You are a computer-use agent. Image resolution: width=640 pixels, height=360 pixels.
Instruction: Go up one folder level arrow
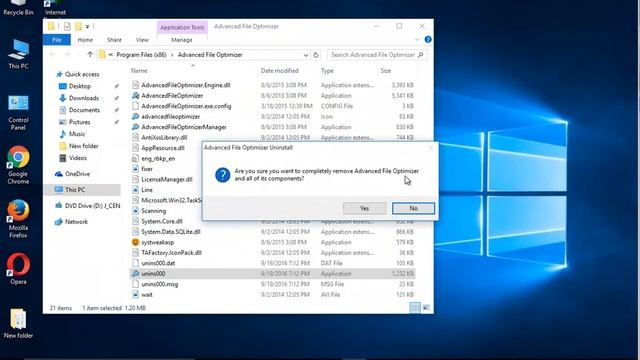[90, 54]
